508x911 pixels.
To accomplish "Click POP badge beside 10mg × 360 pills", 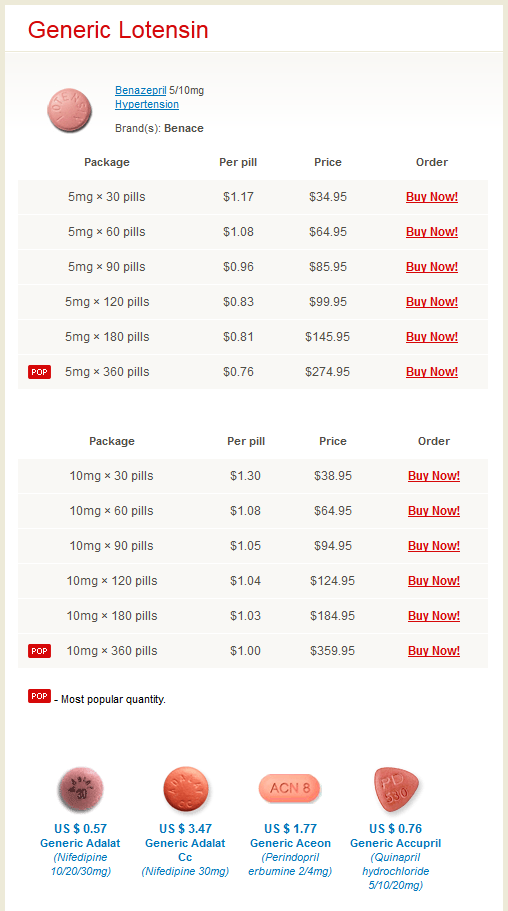I will 40,651.
